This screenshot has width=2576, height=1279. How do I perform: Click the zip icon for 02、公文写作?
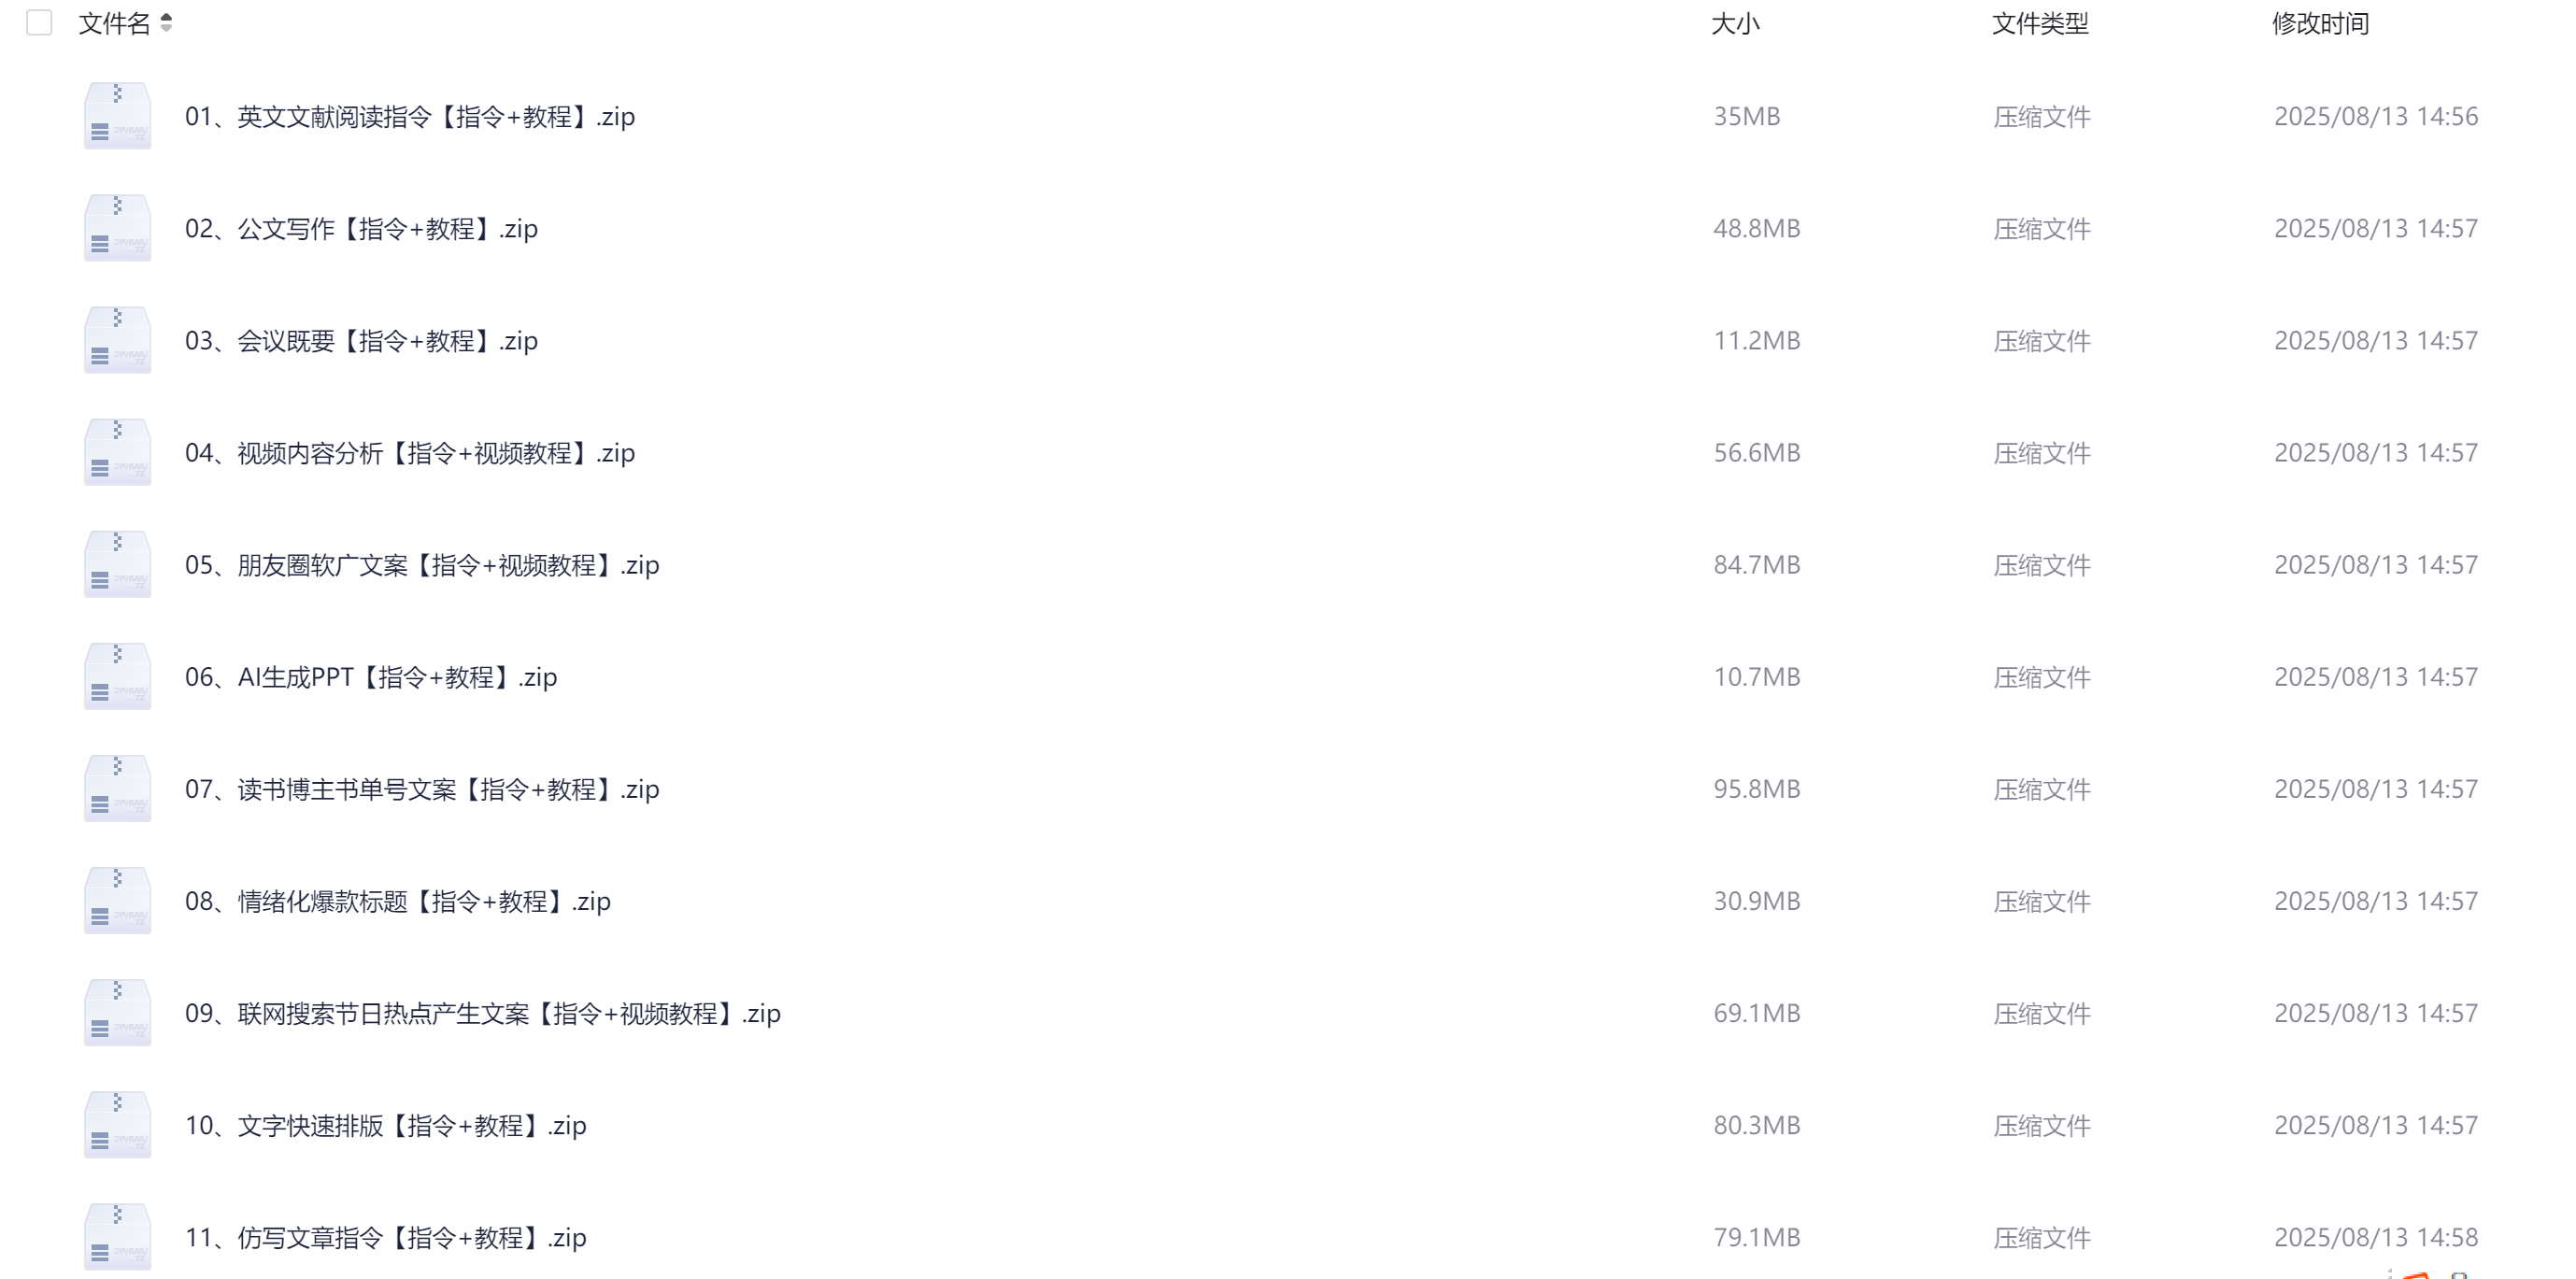click(x=117, y=228)
